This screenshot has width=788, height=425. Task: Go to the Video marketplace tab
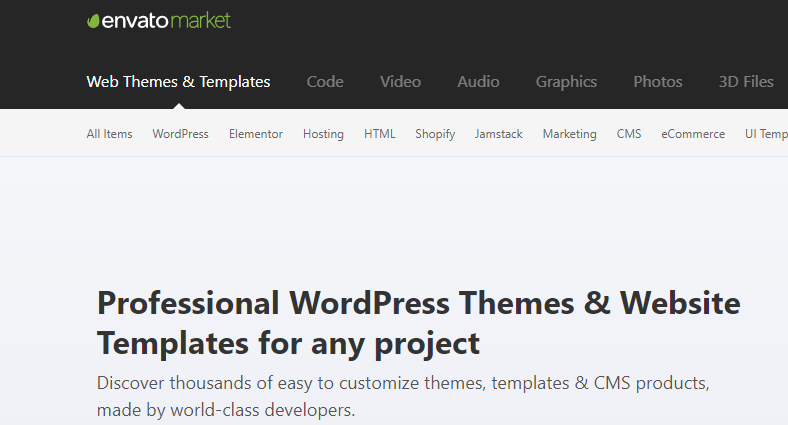(401, 82)
